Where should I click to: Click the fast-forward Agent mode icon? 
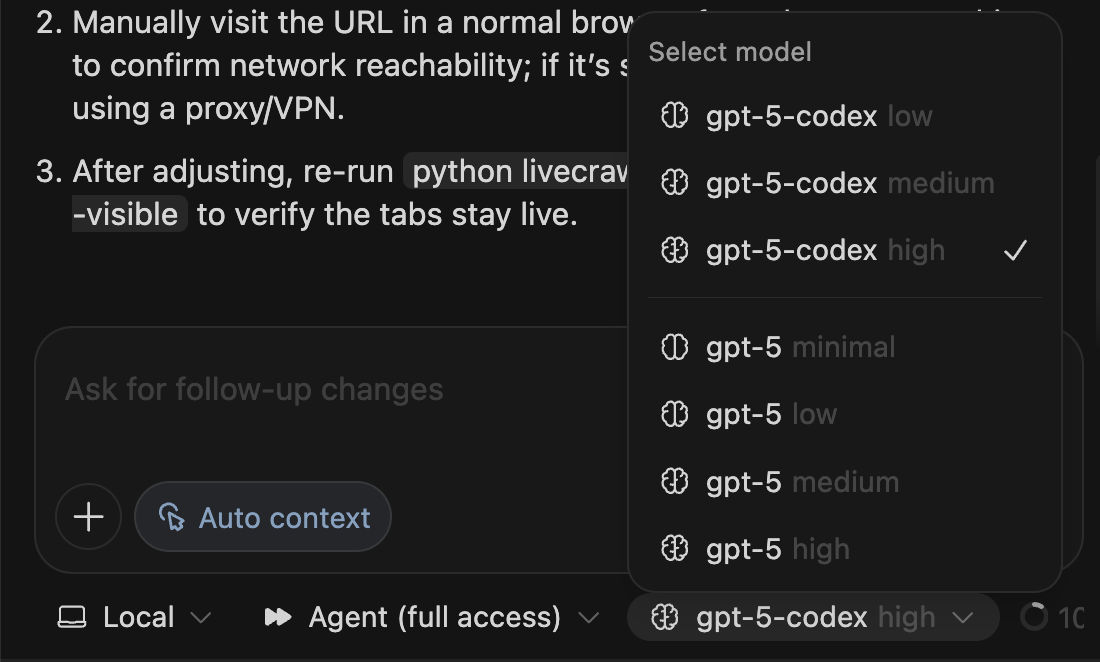(277, 617)
